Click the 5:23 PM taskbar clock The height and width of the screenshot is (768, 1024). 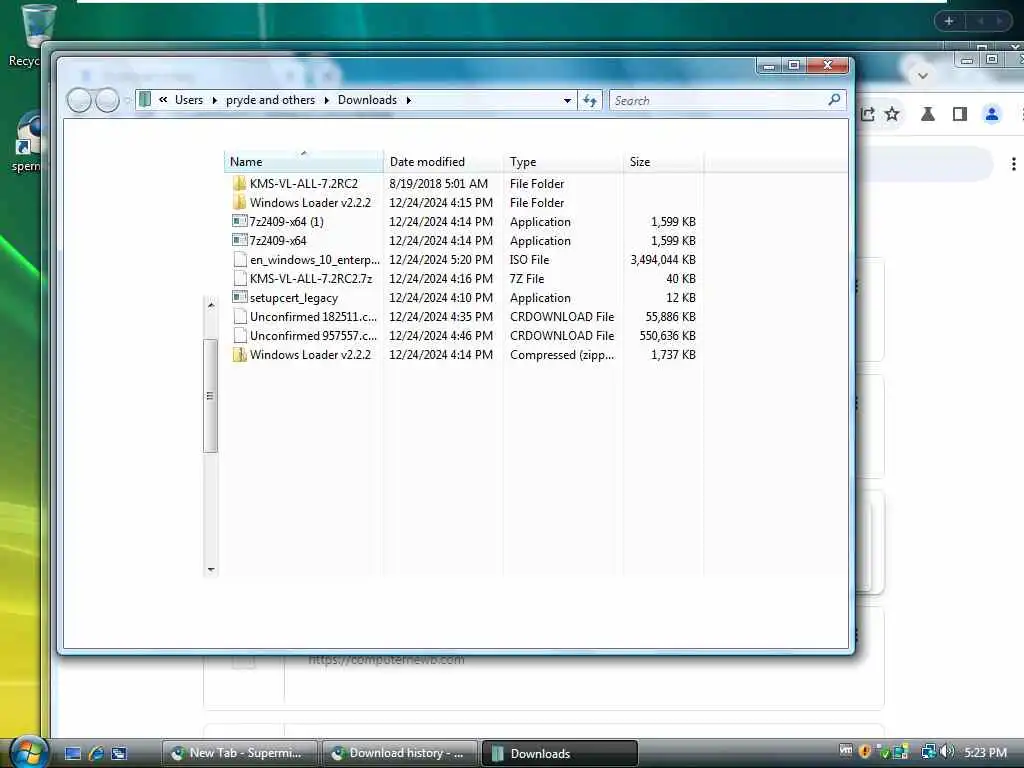[985, 752]
